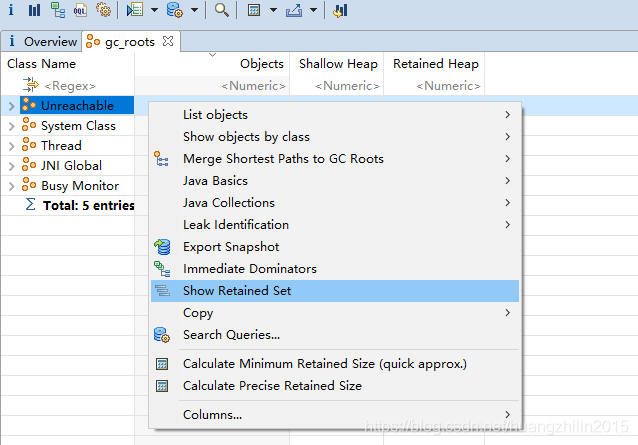The height and width of the screenshot is (445, 638).
Task: Click the heap dump info 'i' icon
Action: click(x=11, y=10)
